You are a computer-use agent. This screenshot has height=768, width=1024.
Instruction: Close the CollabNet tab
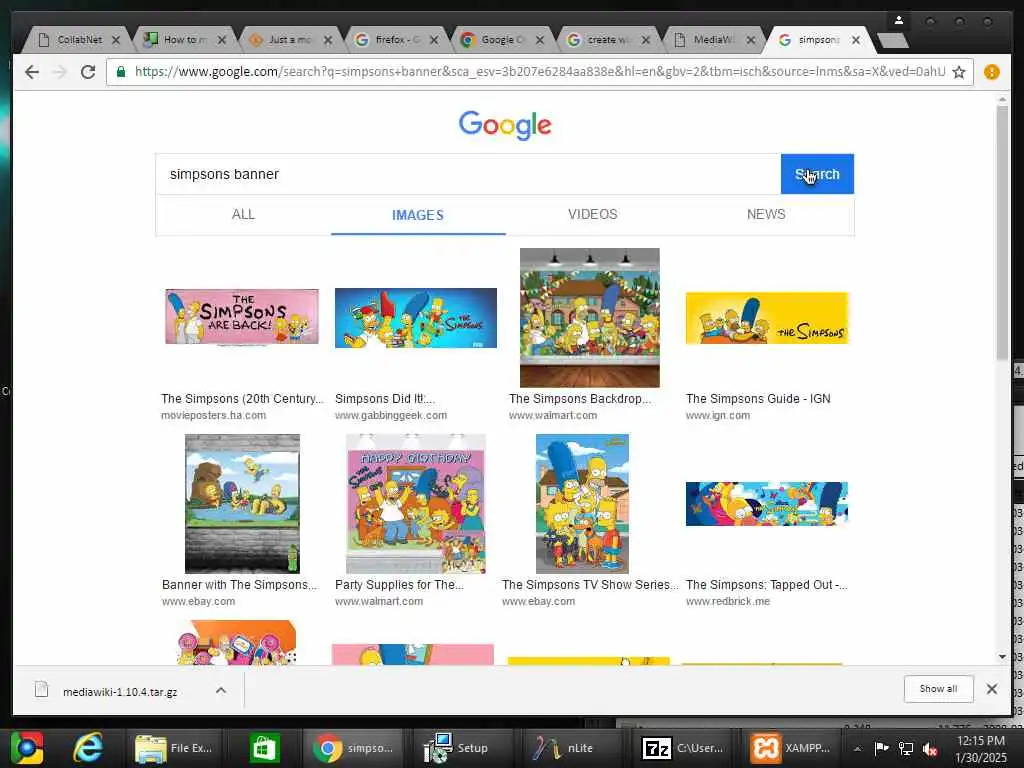coord(116,40)
